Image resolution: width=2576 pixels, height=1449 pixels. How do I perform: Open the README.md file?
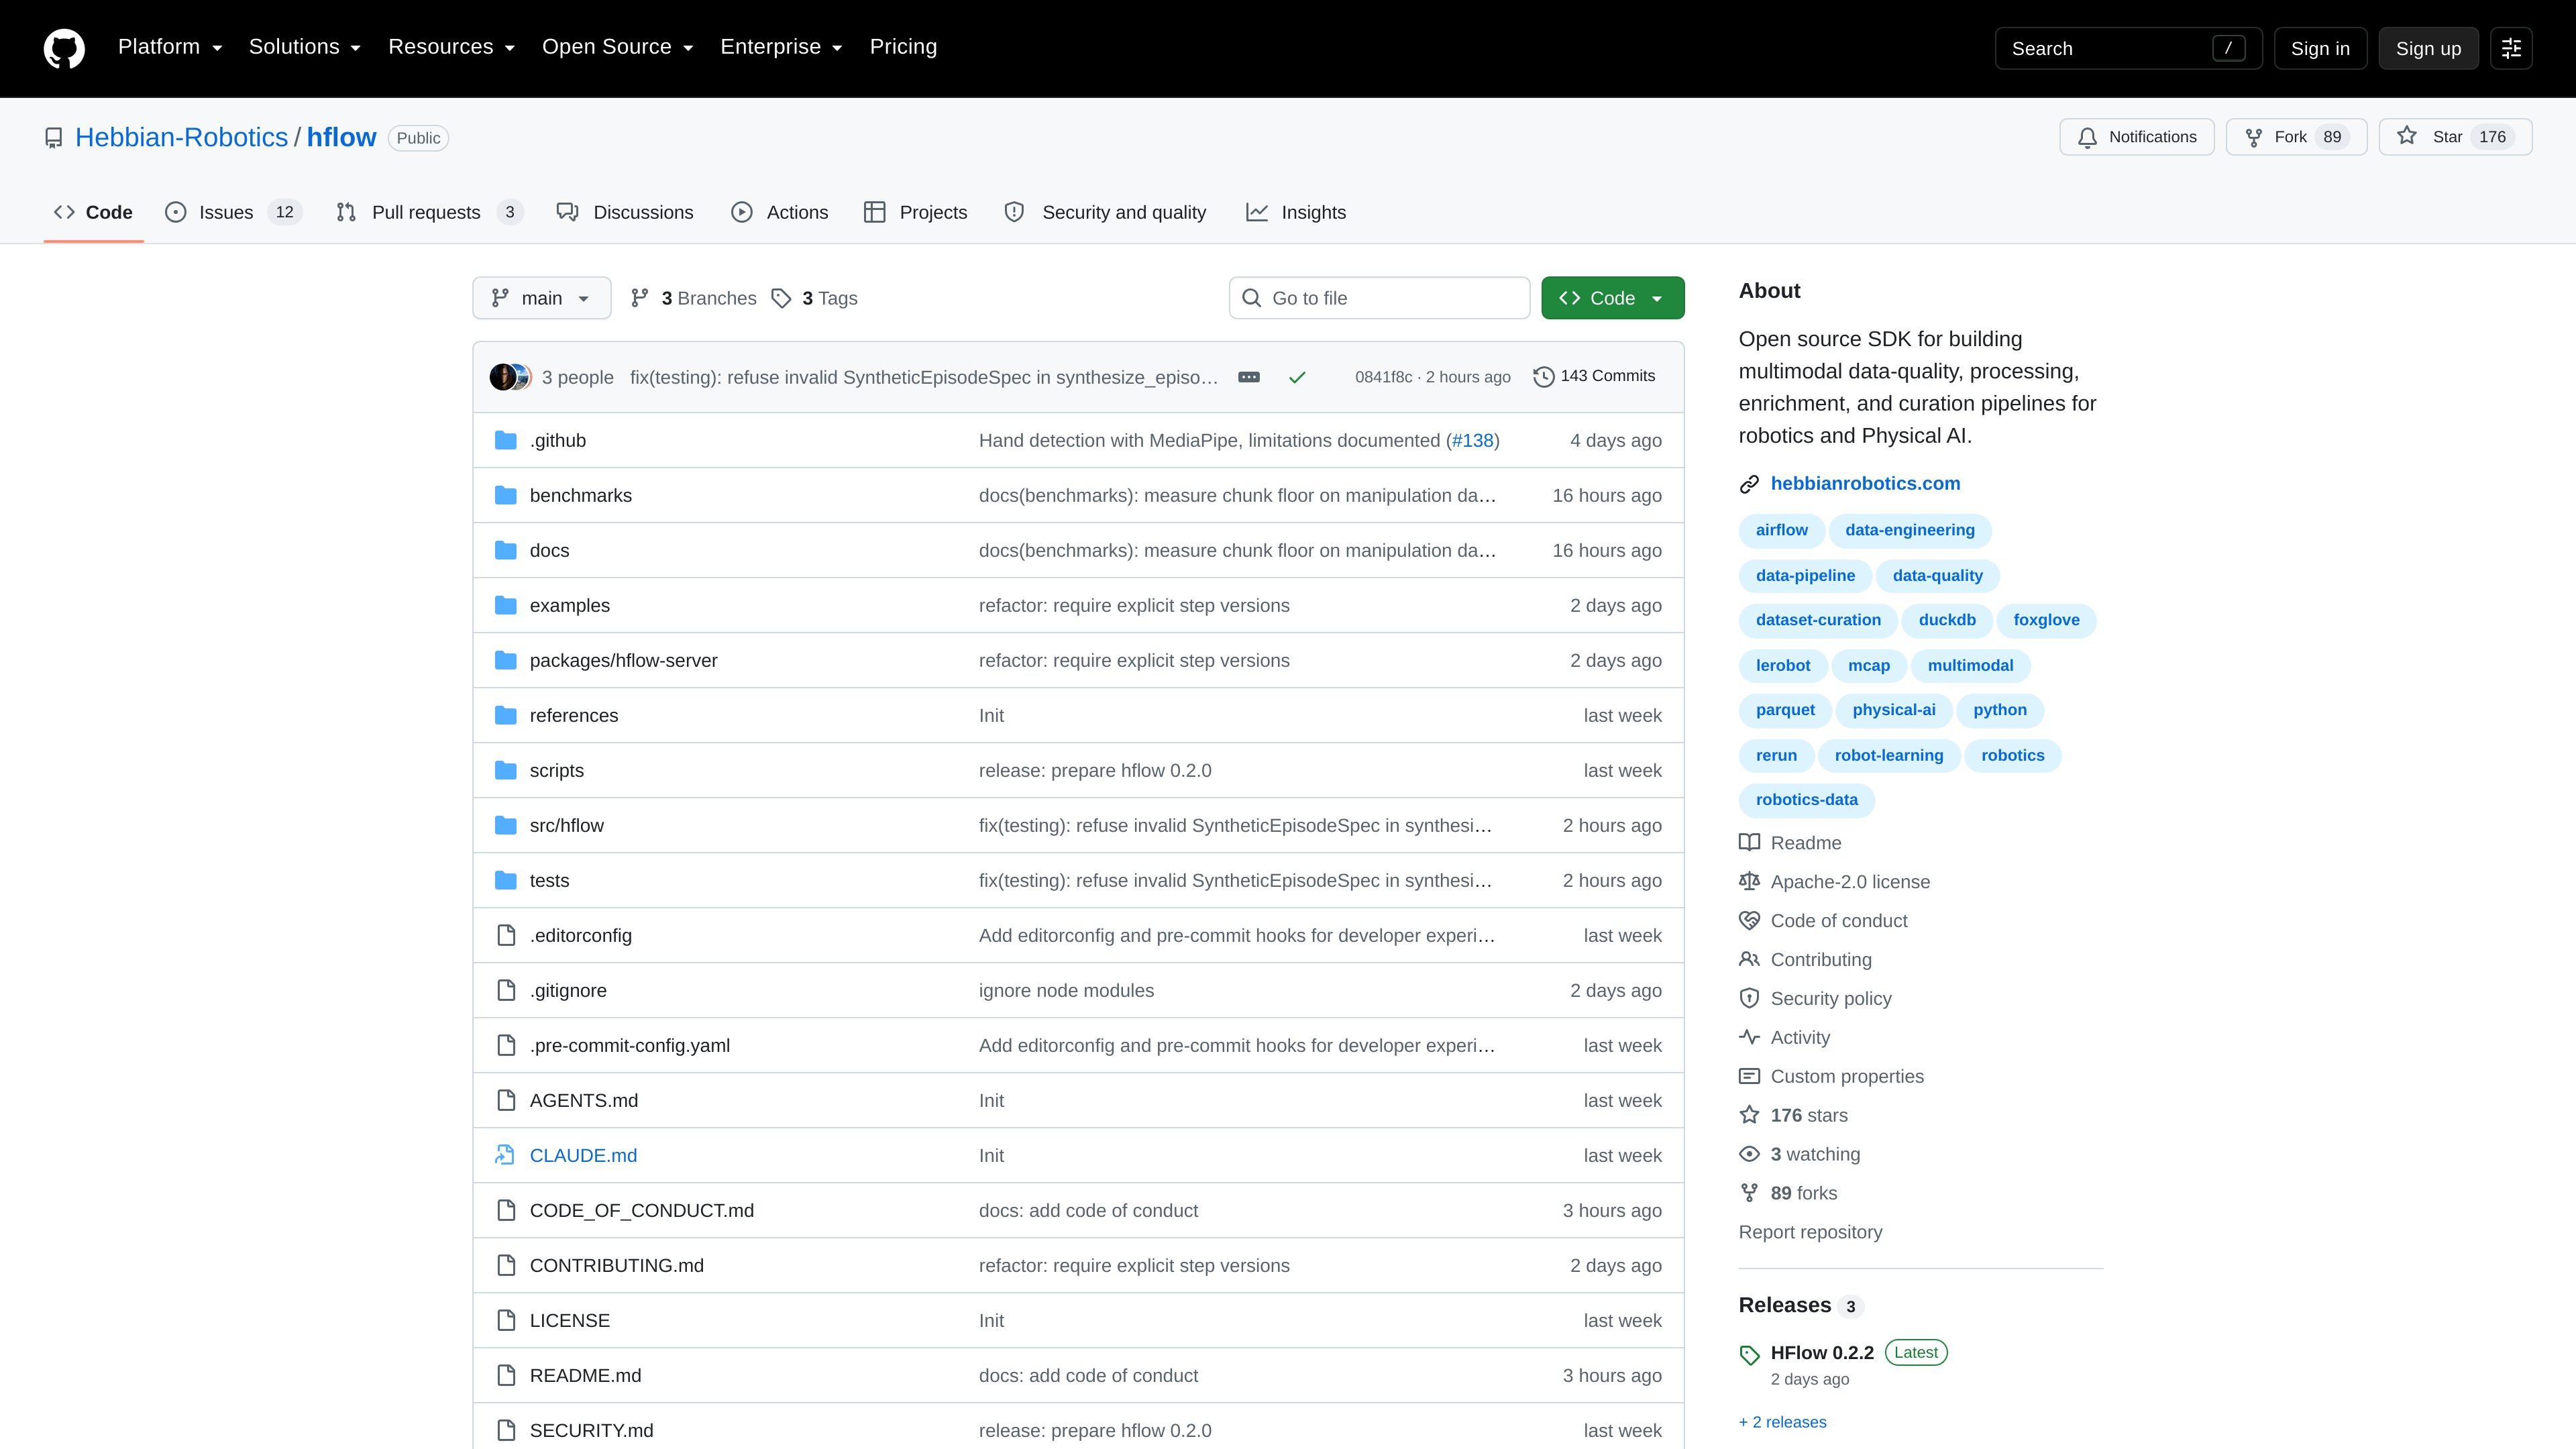(x=585, y=1375)
